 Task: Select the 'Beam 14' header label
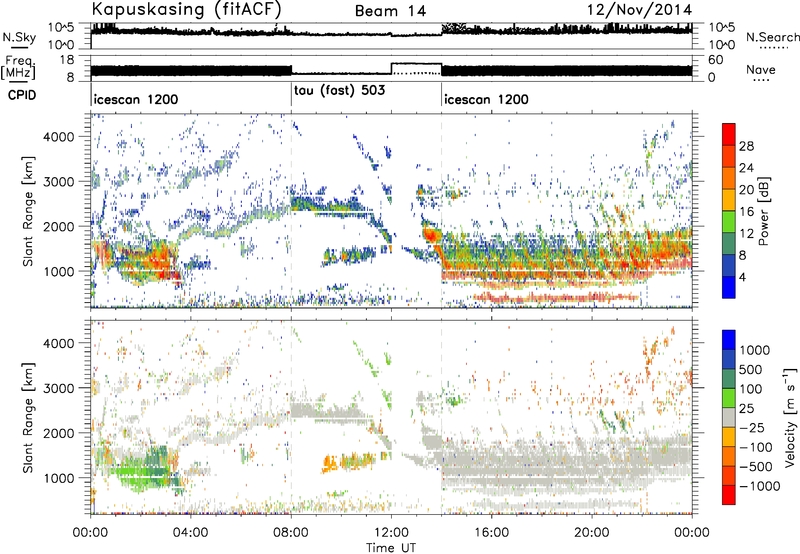click(x=390, y=11)
